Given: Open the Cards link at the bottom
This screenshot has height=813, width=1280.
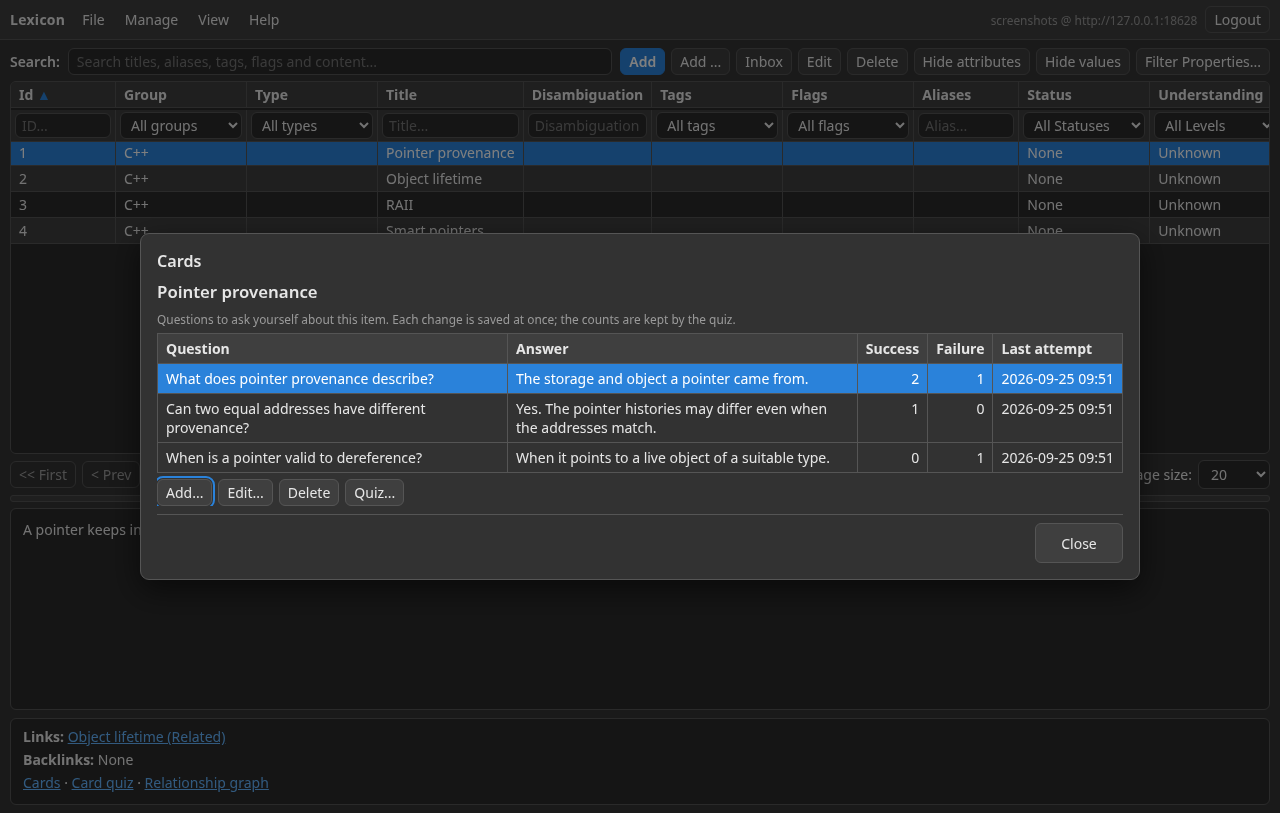Looking at the screenshot, I should point(42,783).
